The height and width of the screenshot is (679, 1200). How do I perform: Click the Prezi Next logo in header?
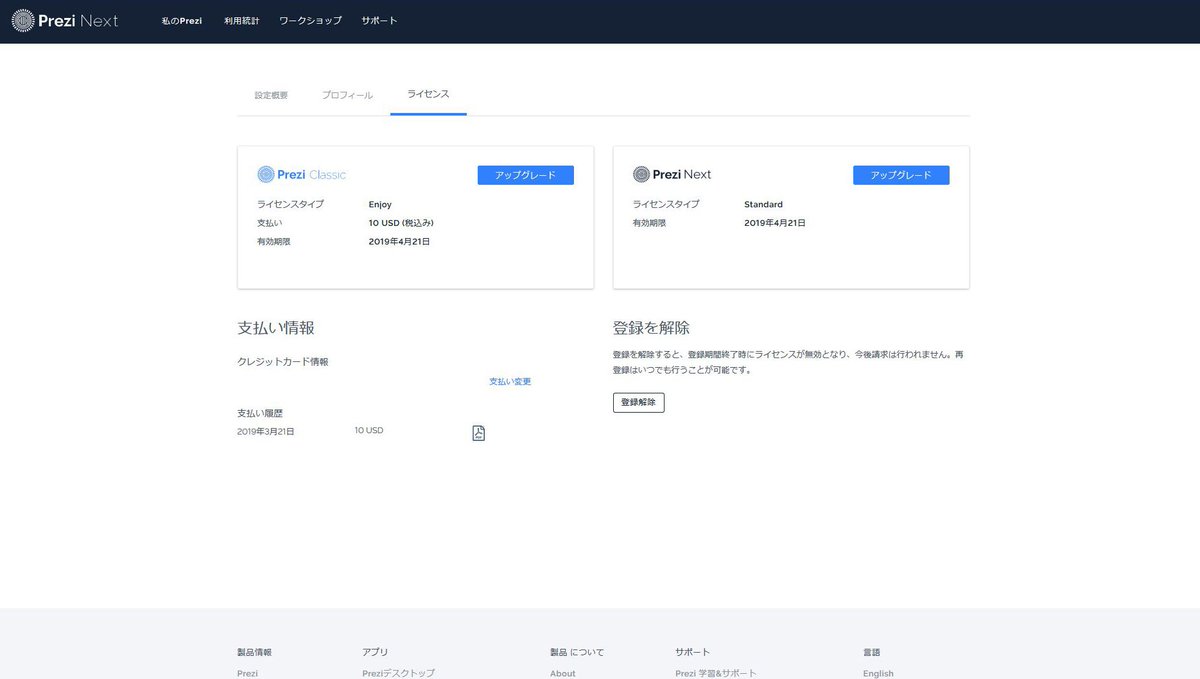pyautogui.click(x=65, y=20)
